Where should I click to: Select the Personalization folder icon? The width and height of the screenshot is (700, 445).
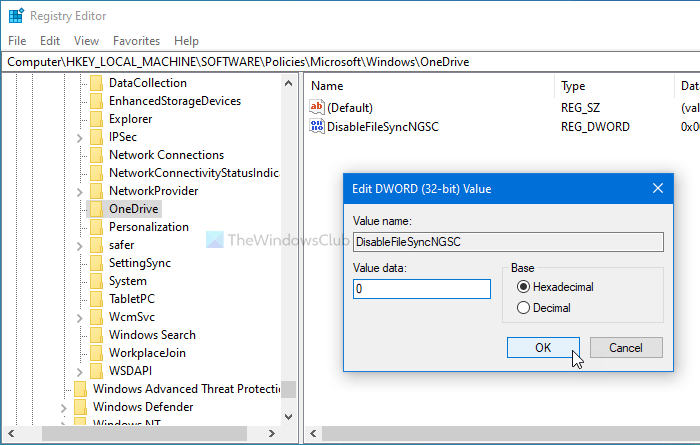click(x=96, y=227)
